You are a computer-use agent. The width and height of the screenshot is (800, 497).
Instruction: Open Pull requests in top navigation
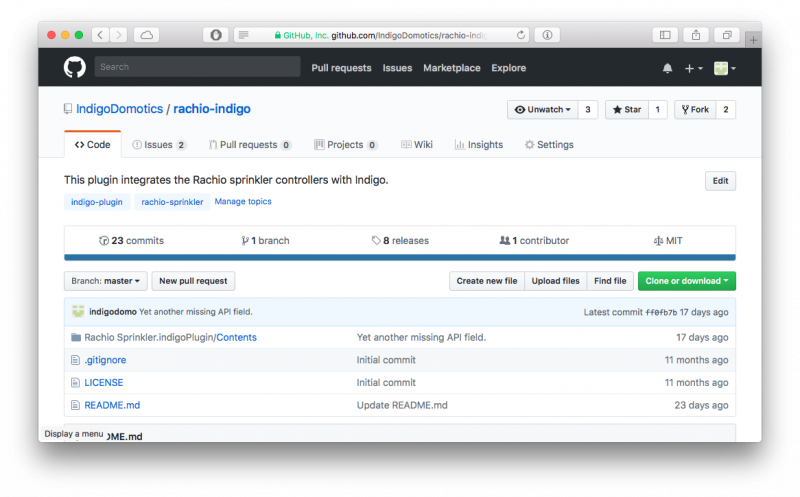pyautogui.click(x=341, y=68)
